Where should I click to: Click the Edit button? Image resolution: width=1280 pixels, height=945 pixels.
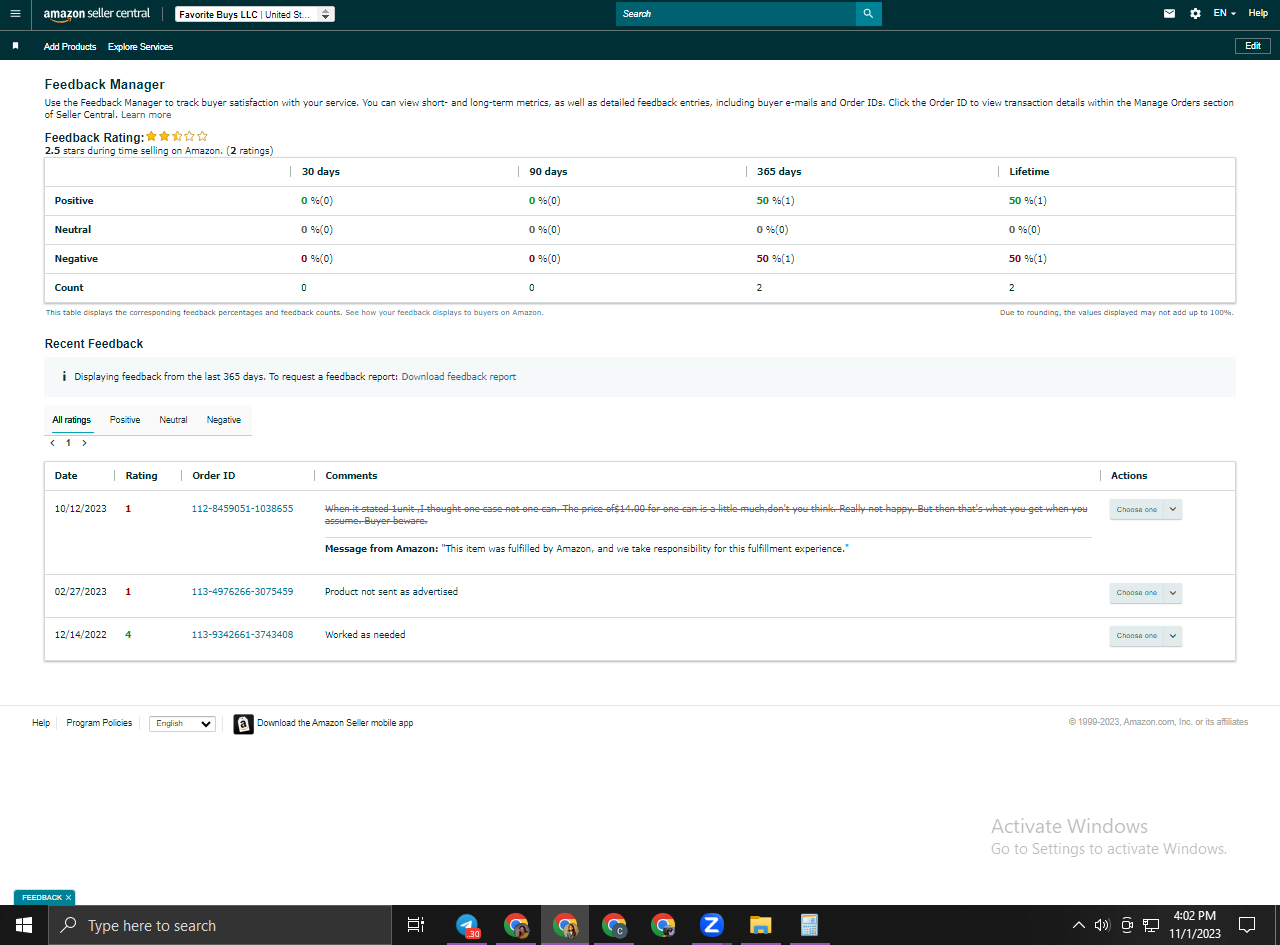pyautogui.click(x=1253, y=46)
